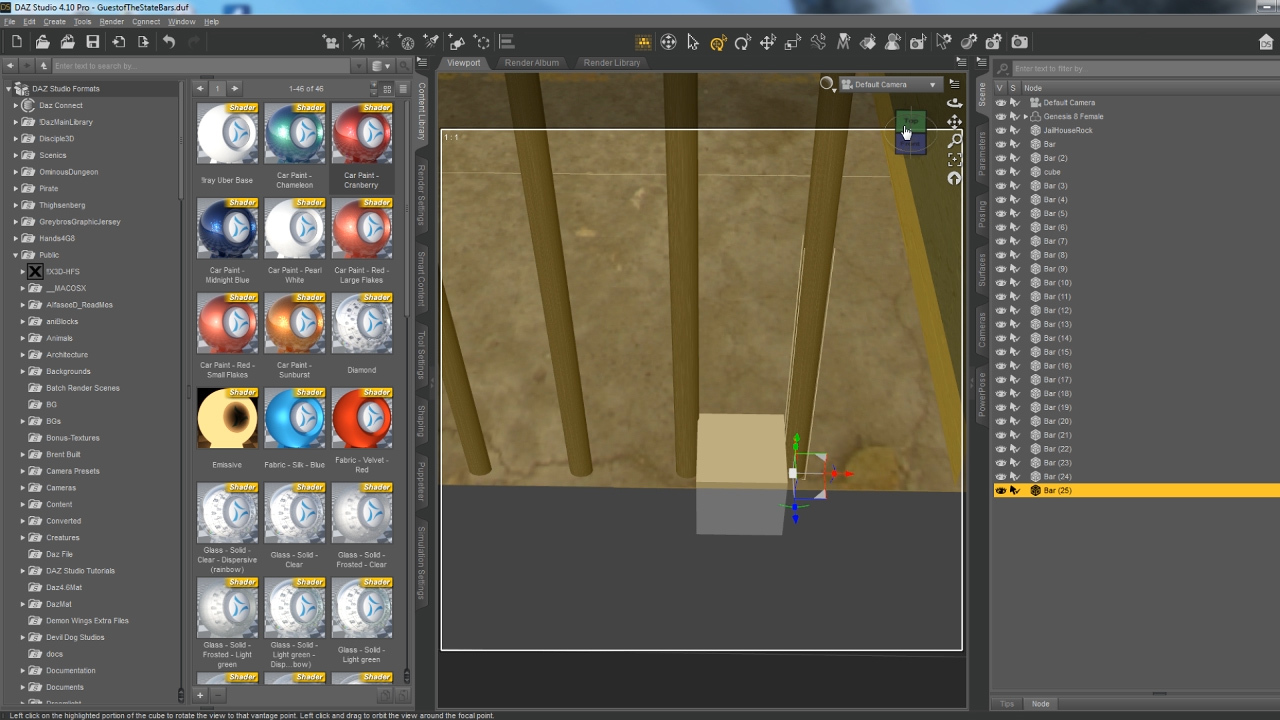Hide the JailHouseRock node
The width and height of the screenshot is (1280, 720).
(x=1000, y=130)
